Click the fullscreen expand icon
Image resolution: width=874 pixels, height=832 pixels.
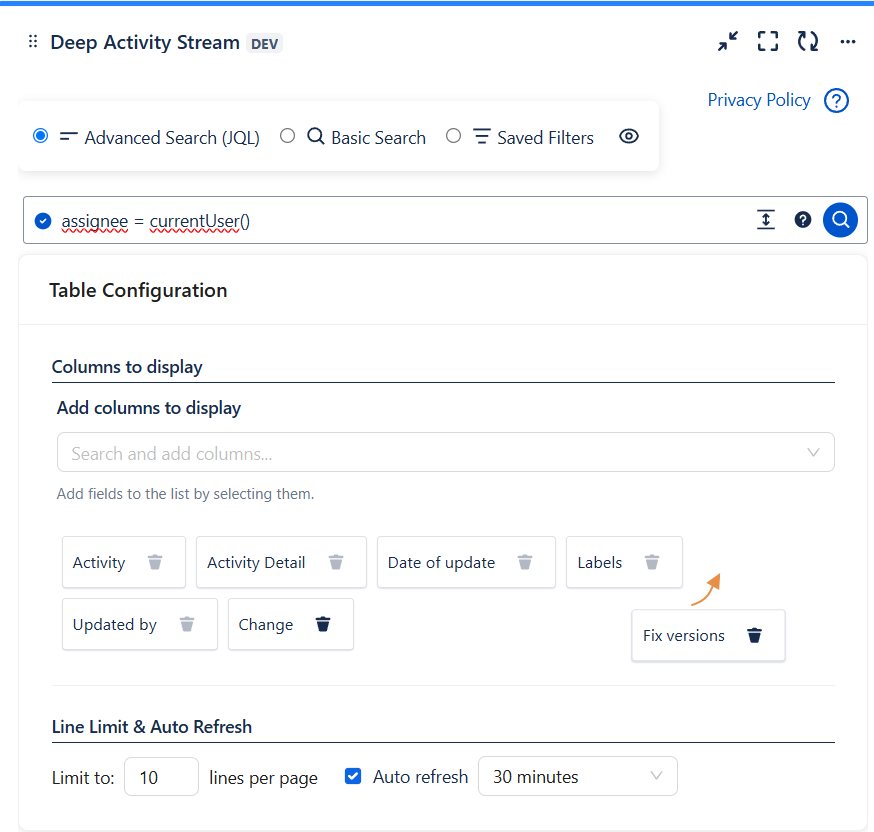767,41
